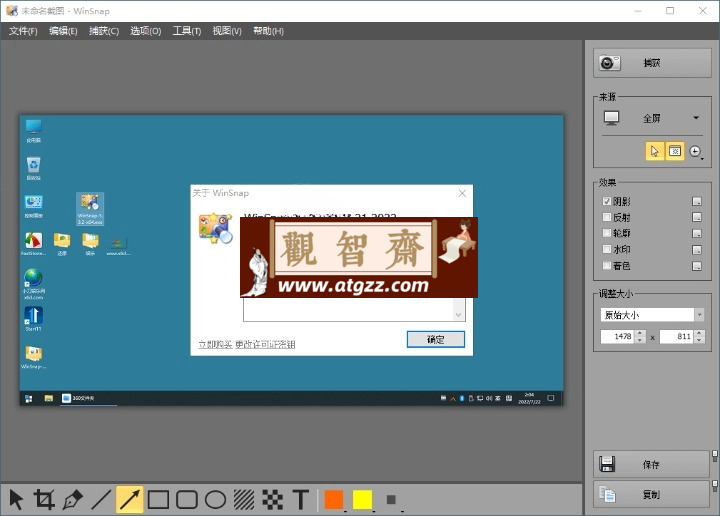
Task: Enable the 轮廓 outline checkbox
Action: point(607,233)
